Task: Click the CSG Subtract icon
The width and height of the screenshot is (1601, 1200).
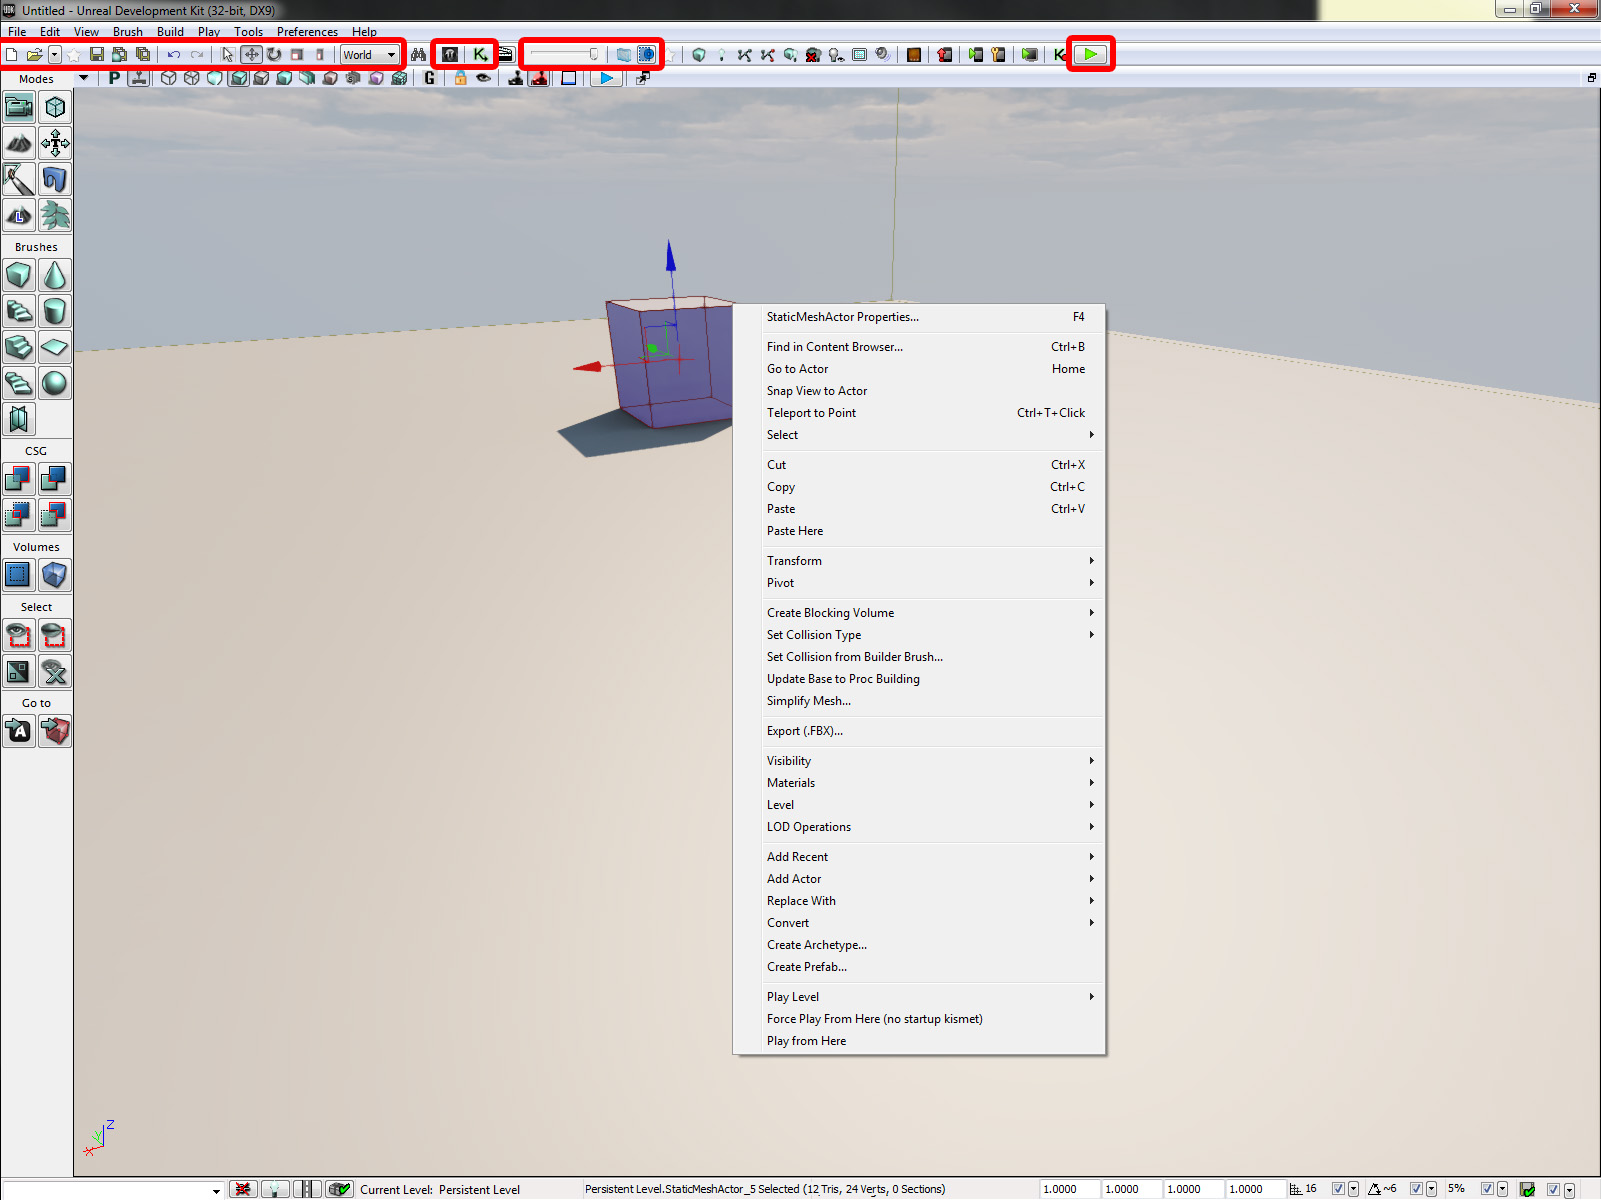Action: pos(55,479)
